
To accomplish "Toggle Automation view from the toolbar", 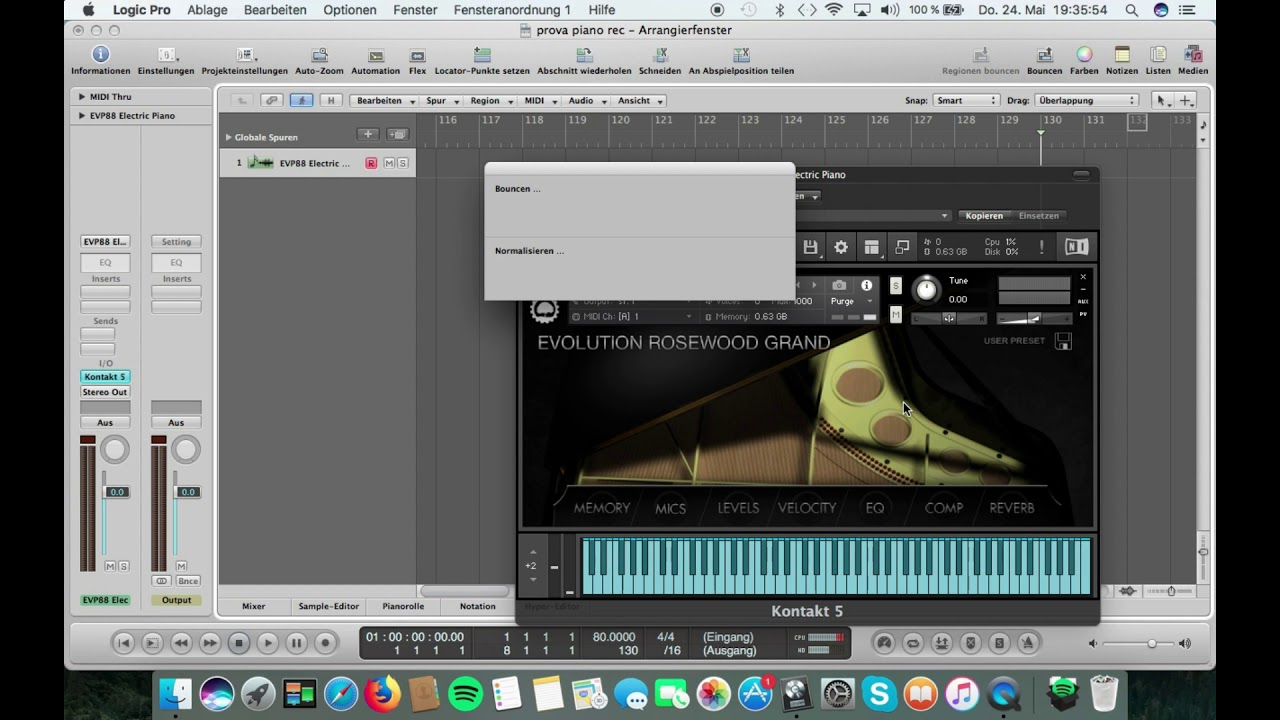I will pos(376,55).
